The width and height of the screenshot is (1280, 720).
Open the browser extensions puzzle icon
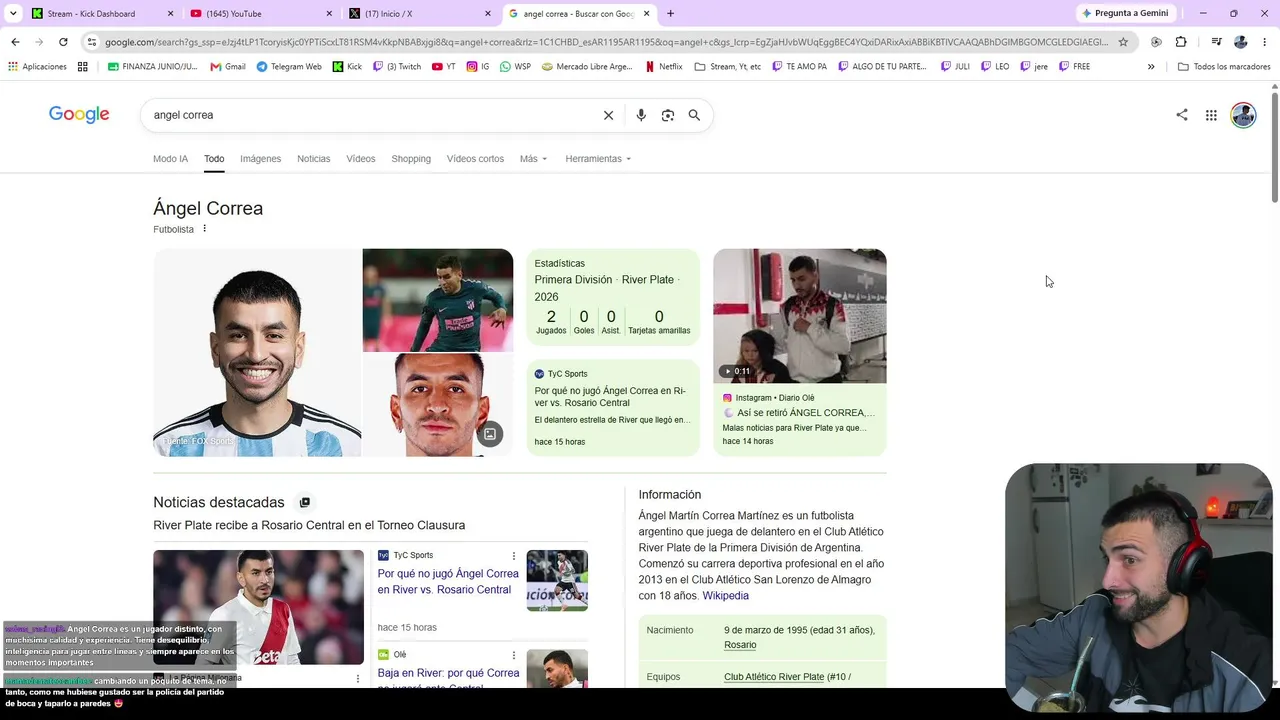coord(1181,42)
